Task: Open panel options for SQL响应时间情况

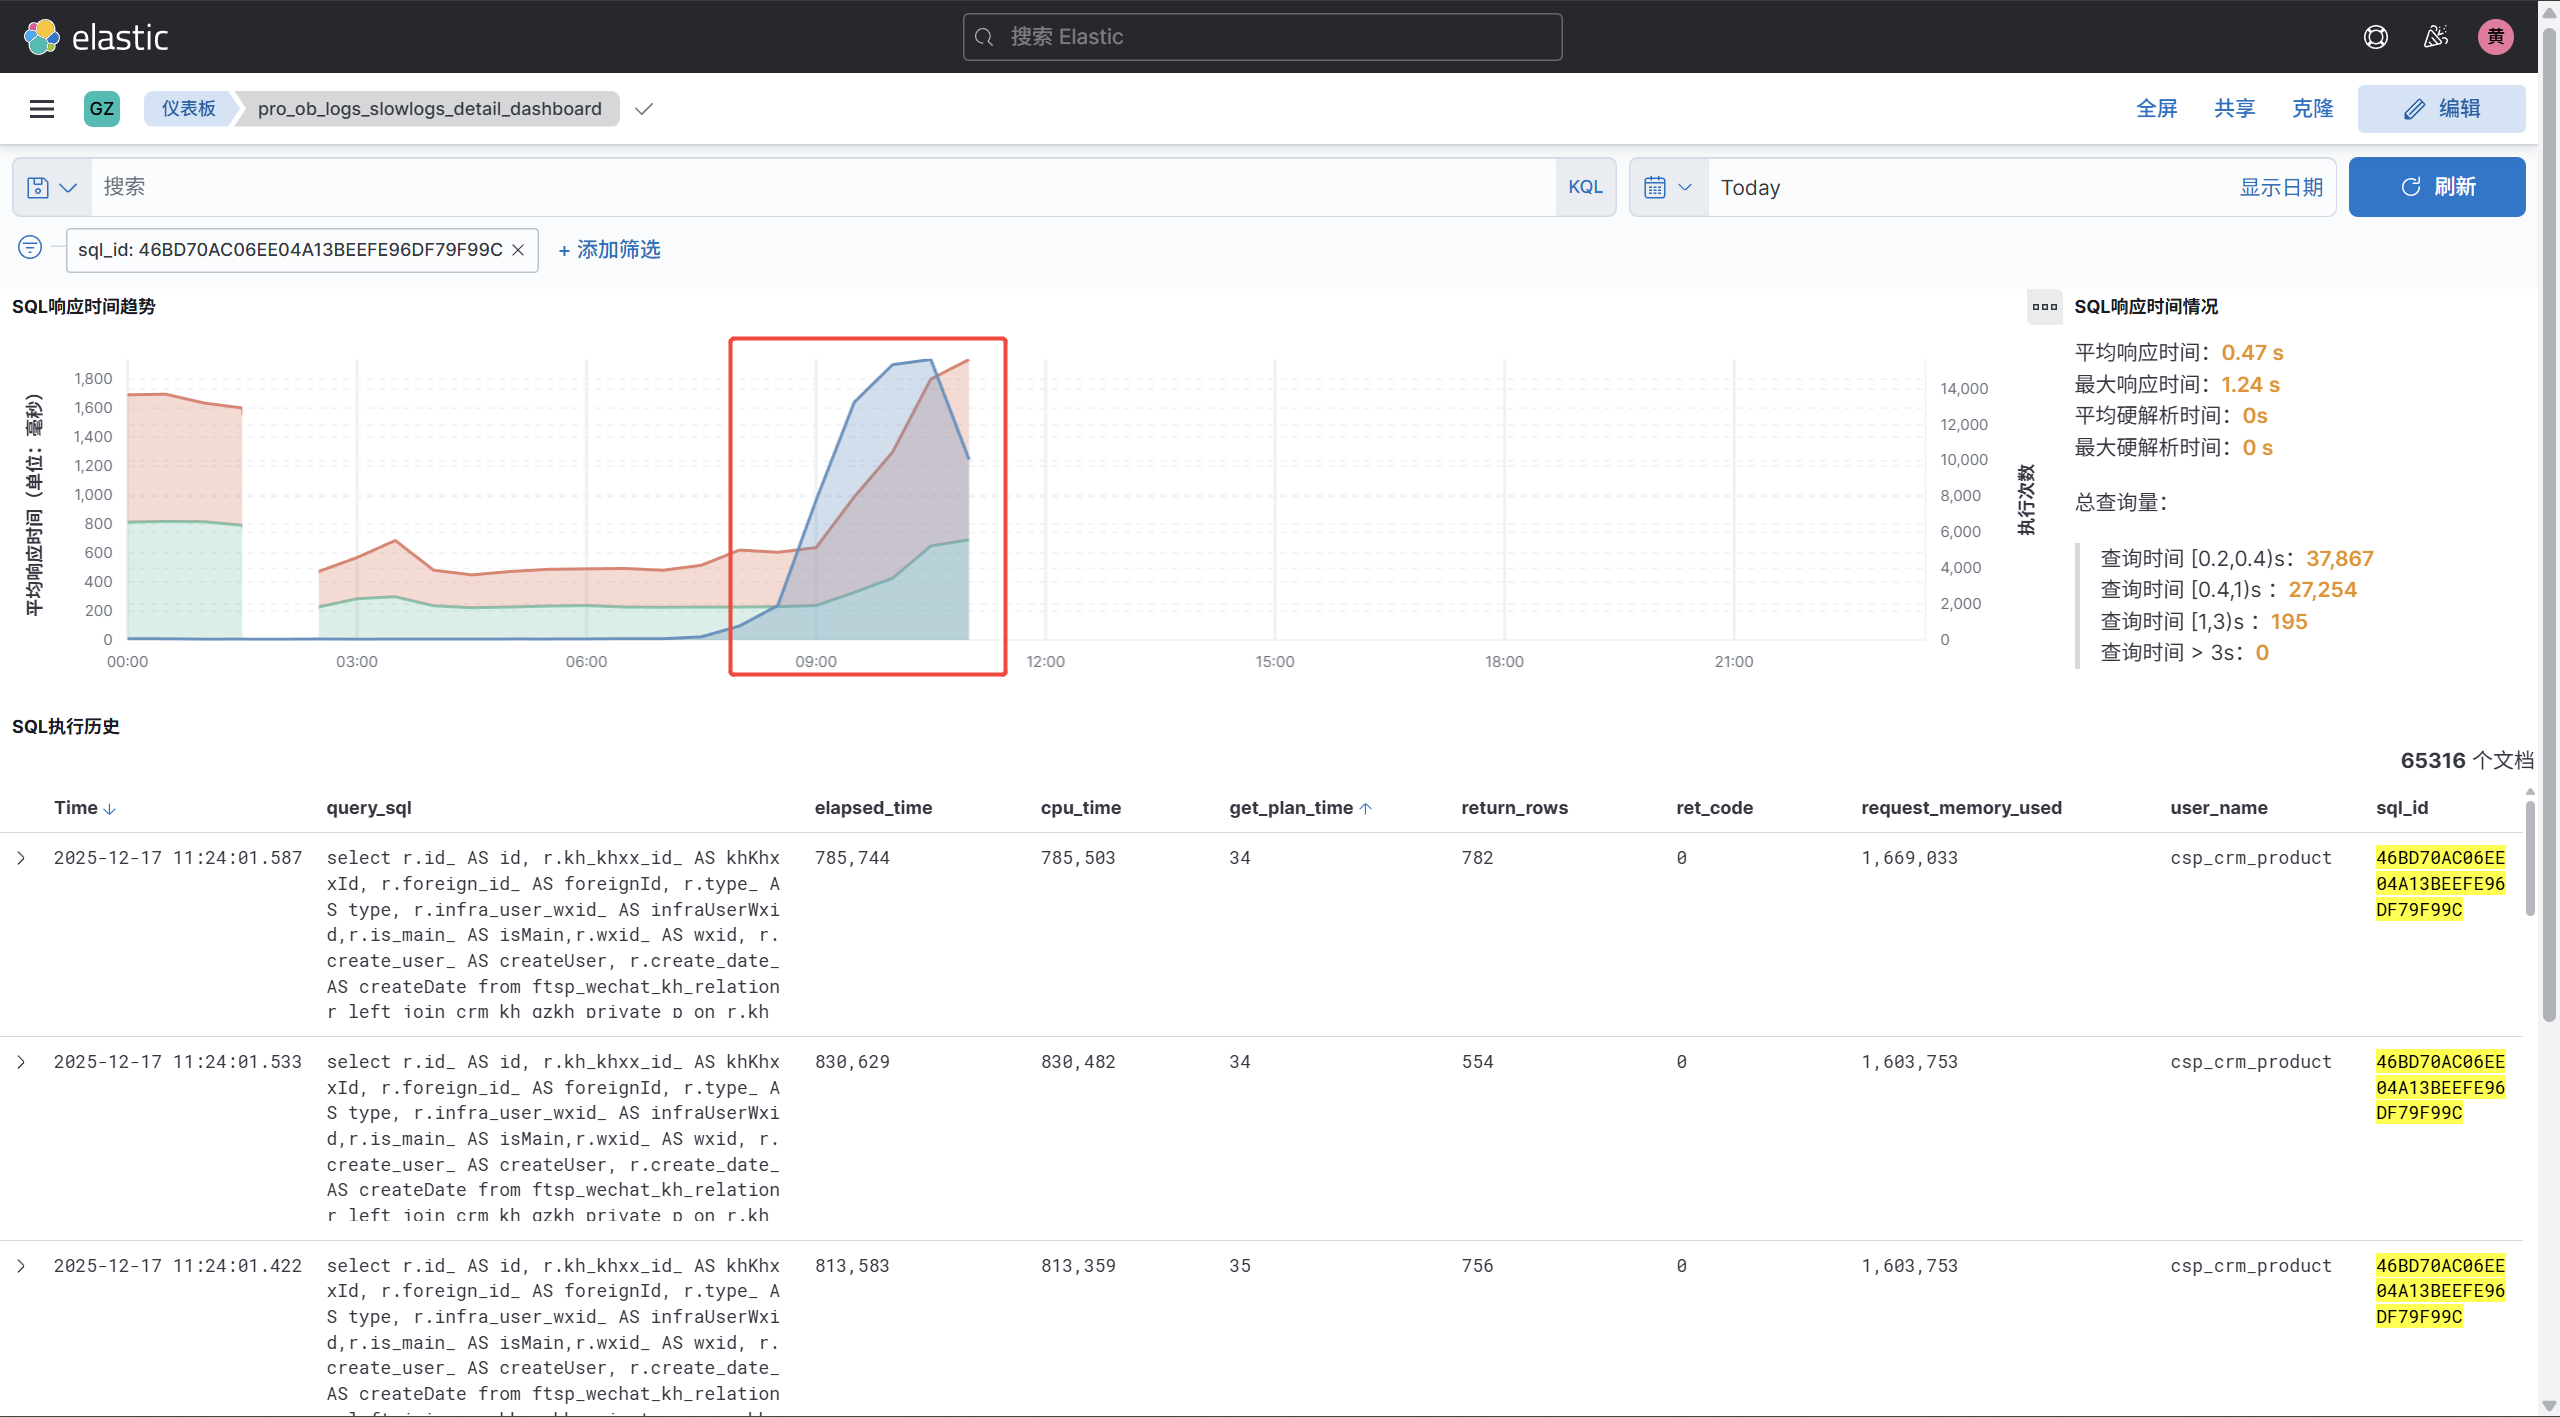Action: (2044, 307)
